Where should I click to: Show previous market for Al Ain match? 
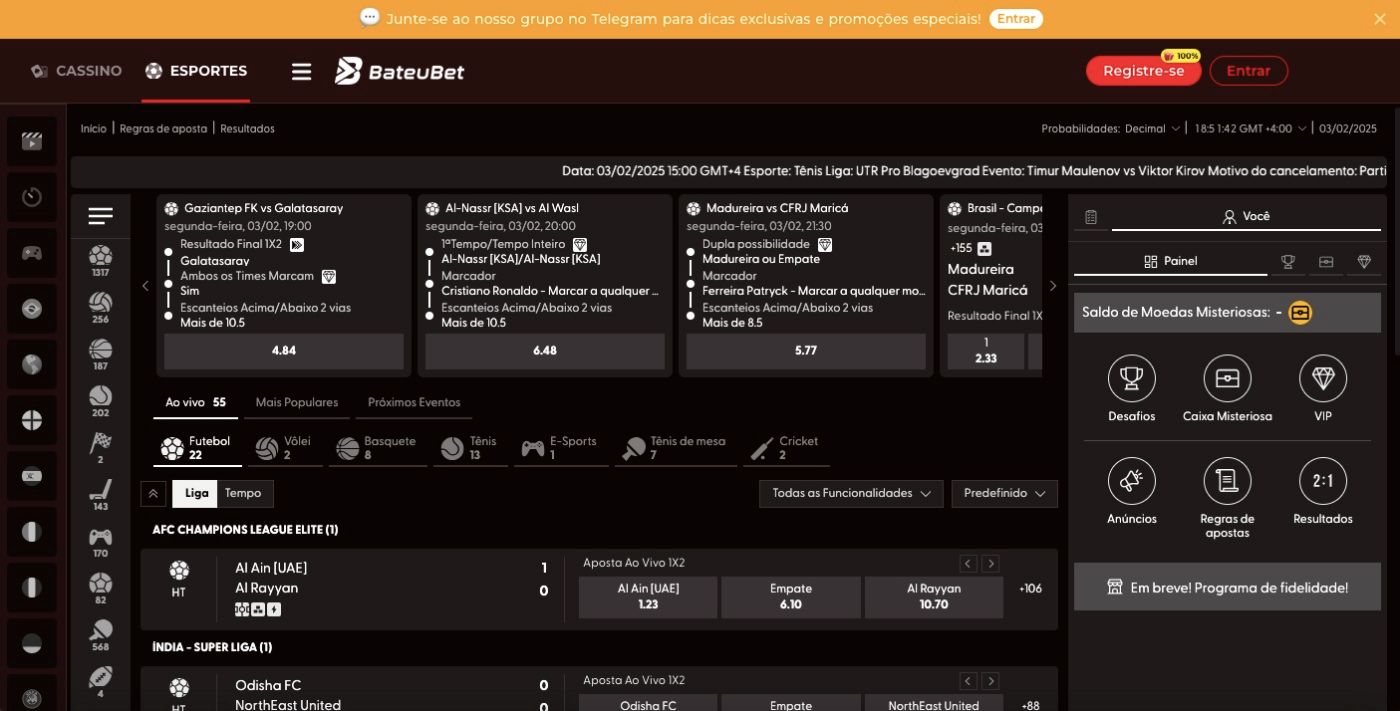(x=968, y=564)
